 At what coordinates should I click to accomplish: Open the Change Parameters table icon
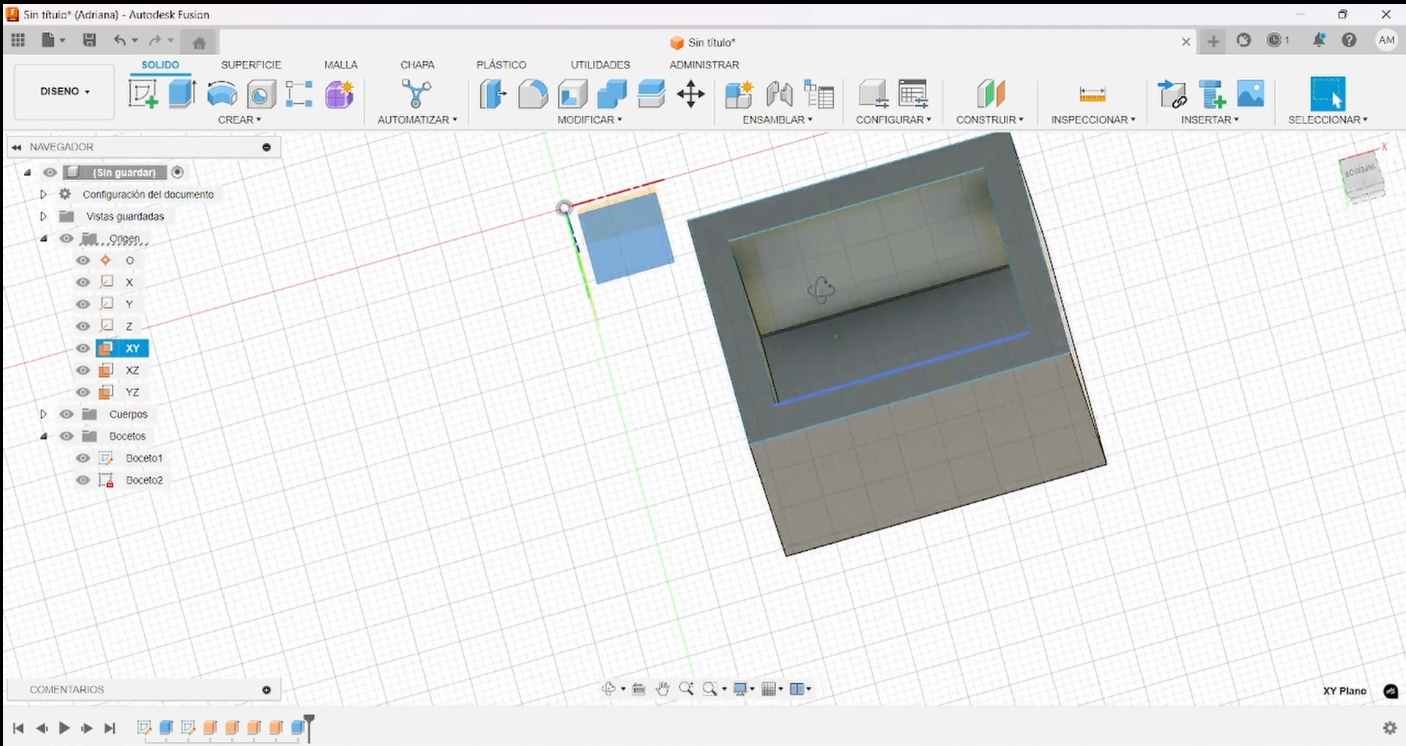click(913, 94)
